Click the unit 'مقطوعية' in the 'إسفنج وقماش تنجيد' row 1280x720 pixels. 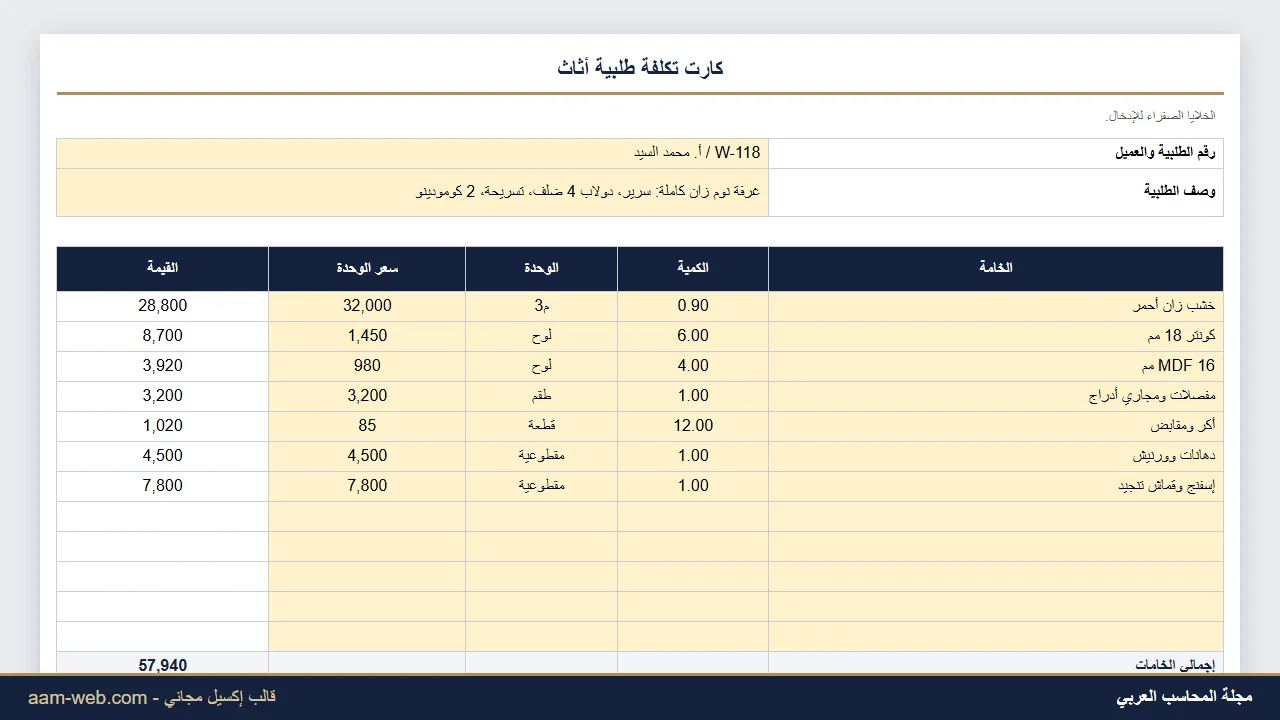pos(541,486)
